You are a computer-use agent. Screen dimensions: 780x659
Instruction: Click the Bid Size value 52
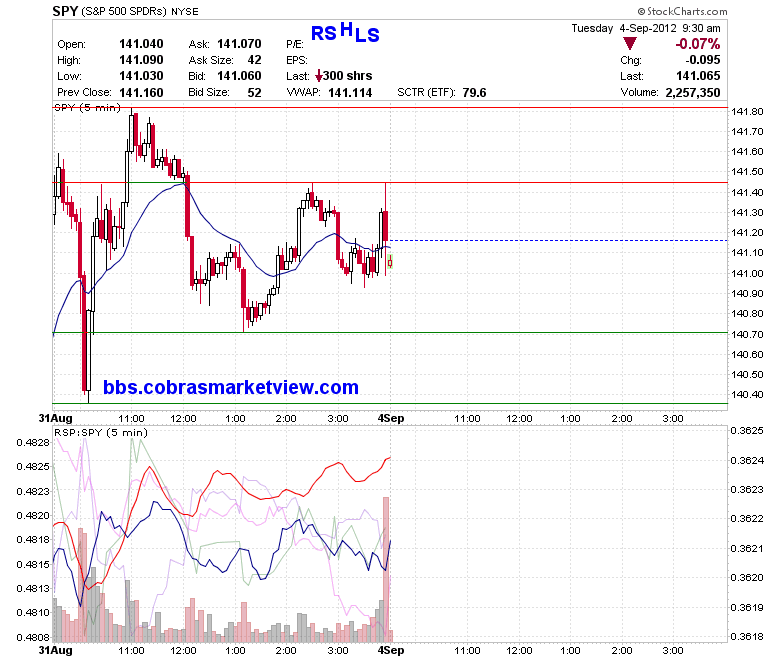tap(254, 93)
